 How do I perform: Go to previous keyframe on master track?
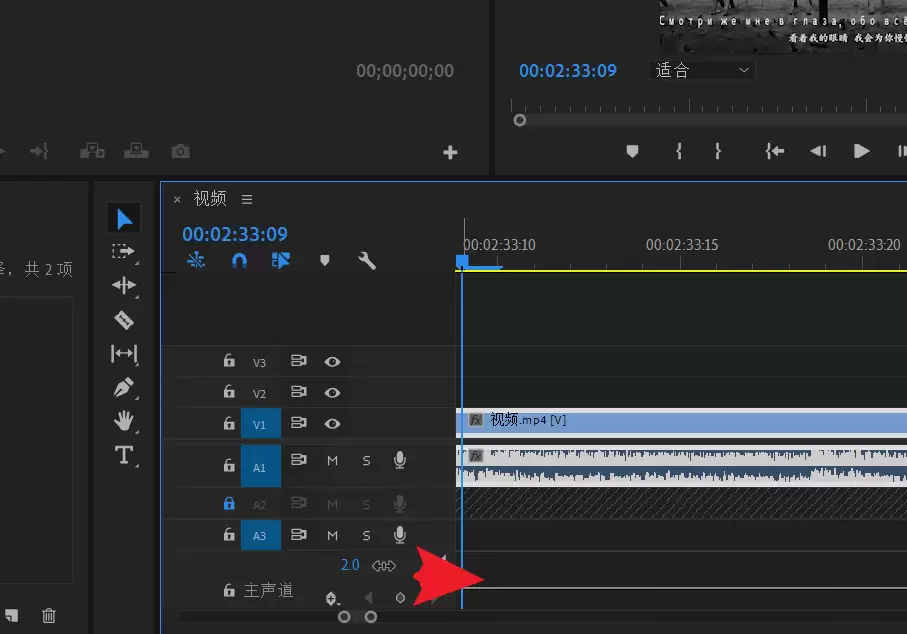point(368,598)
